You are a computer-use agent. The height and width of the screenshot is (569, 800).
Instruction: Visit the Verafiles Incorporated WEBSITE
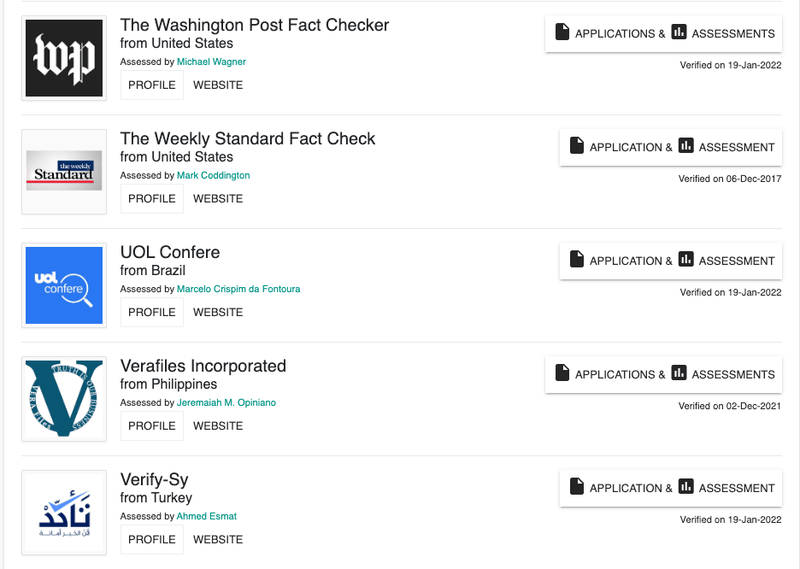[x=218, y=426]
